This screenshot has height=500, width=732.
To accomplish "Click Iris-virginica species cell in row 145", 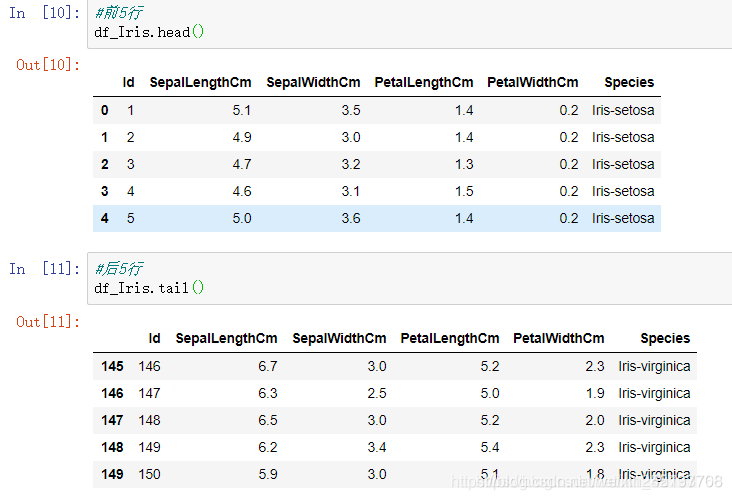I will pos(654,366).
